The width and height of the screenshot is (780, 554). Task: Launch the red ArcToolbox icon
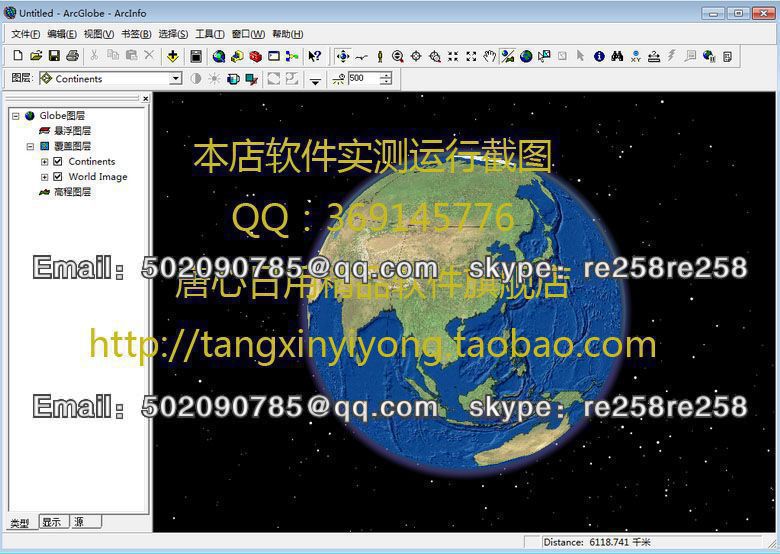tap(255, 56)
